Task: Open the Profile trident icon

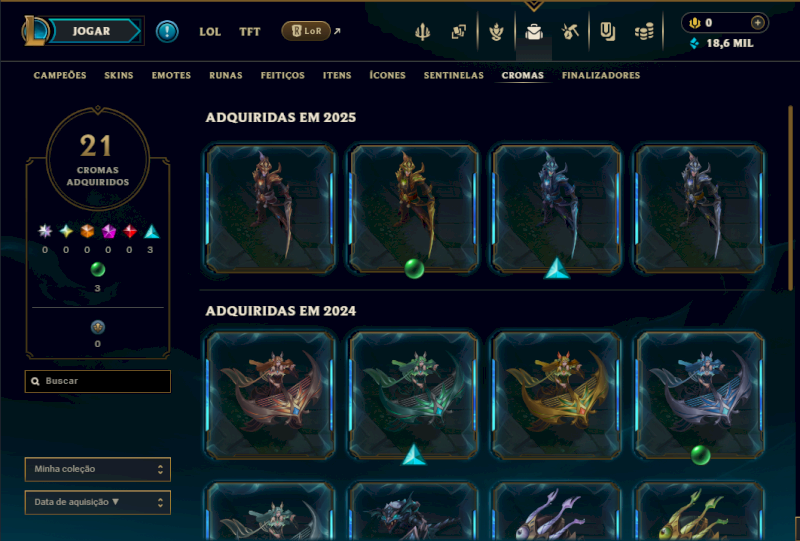Action: (422, 32)
